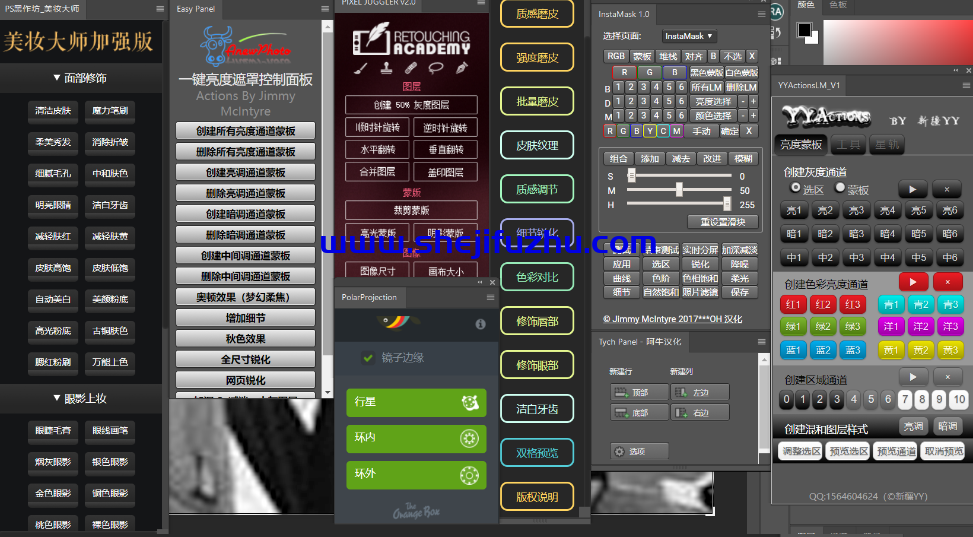
Task: Adjust the M slider in InstaMask
Action: 679,190
